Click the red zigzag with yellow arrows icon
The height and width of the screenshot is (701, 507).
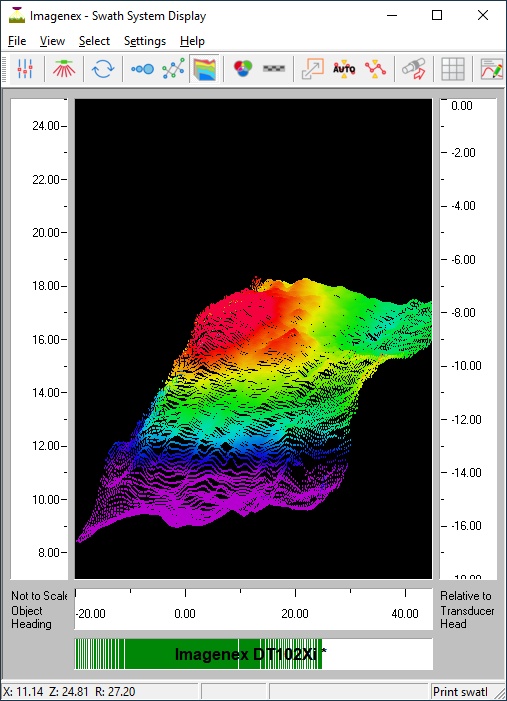[375, 69]
